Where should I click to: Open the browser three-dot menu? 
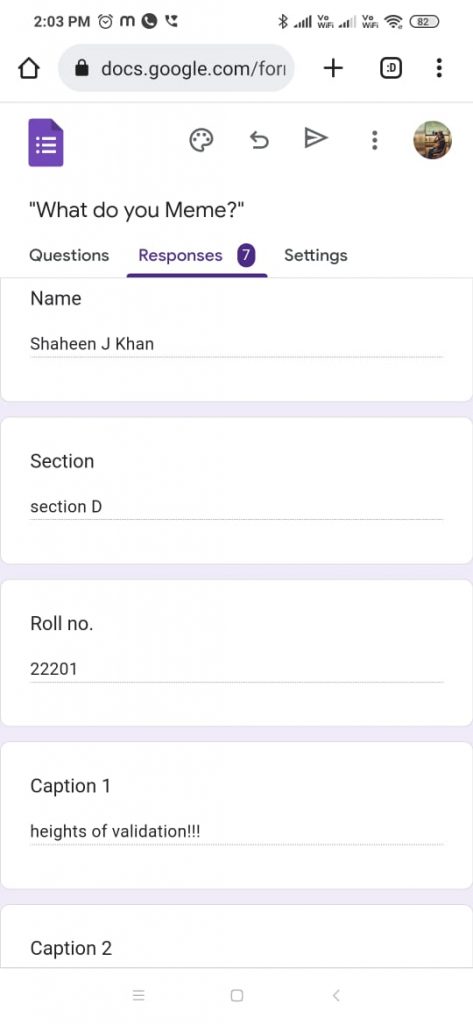tap(439, 68)
